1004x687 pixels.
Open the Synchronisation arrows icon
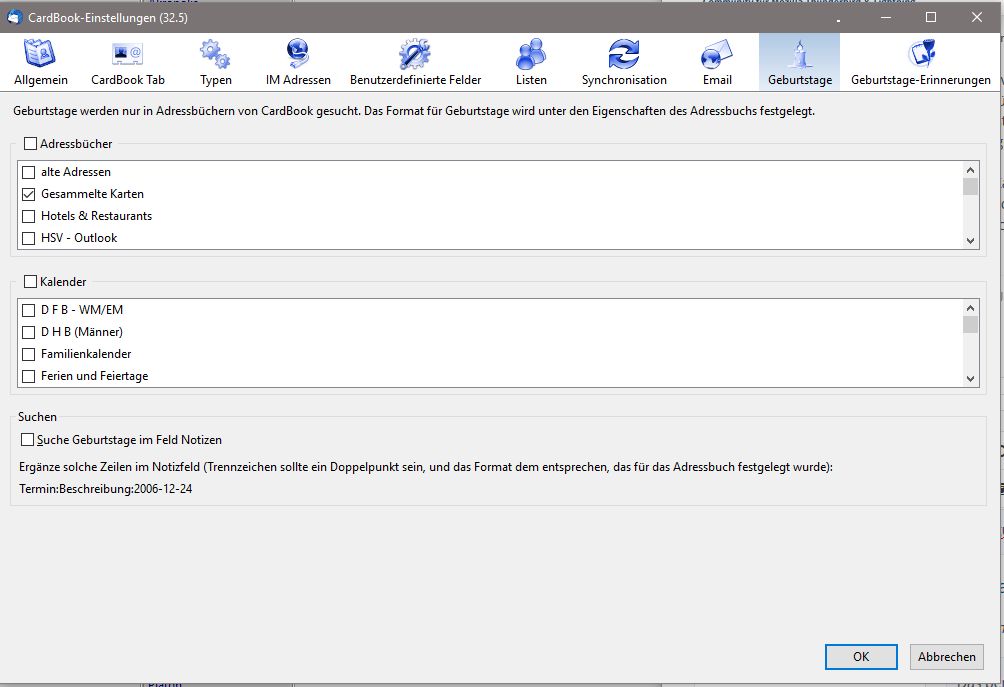[x=624, y=53]
